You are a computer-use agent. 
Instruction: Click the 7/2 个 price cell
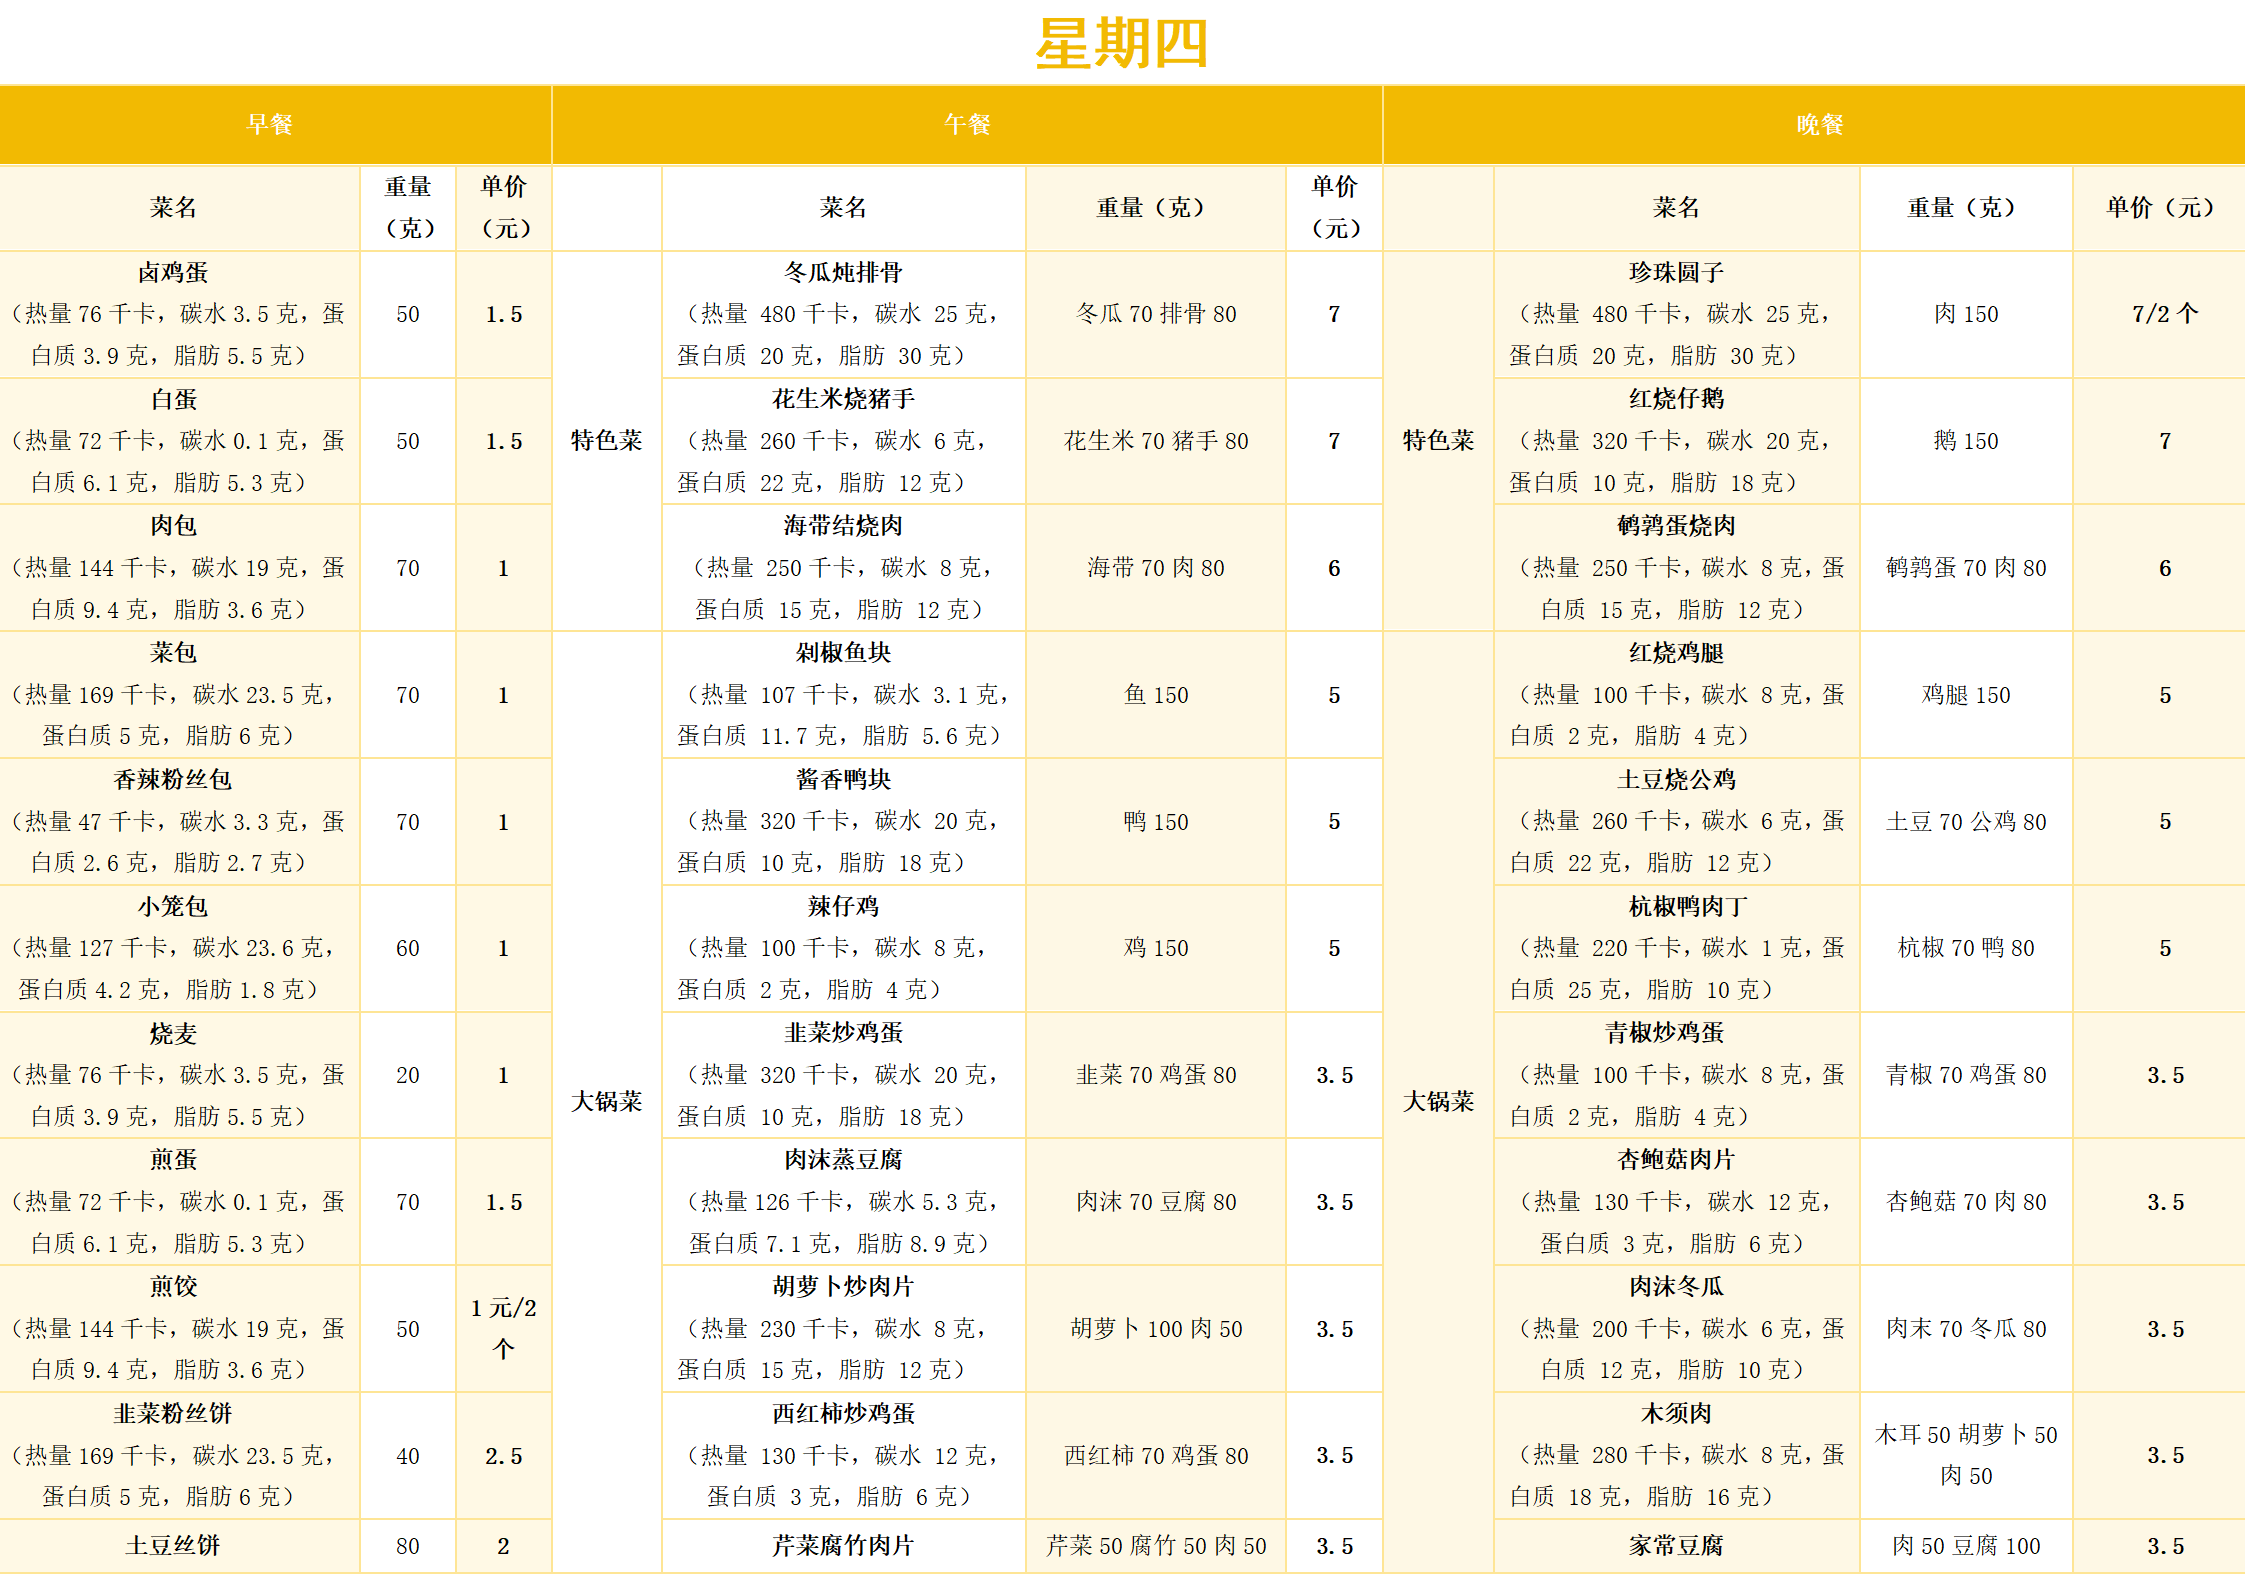click(2163, 314)
